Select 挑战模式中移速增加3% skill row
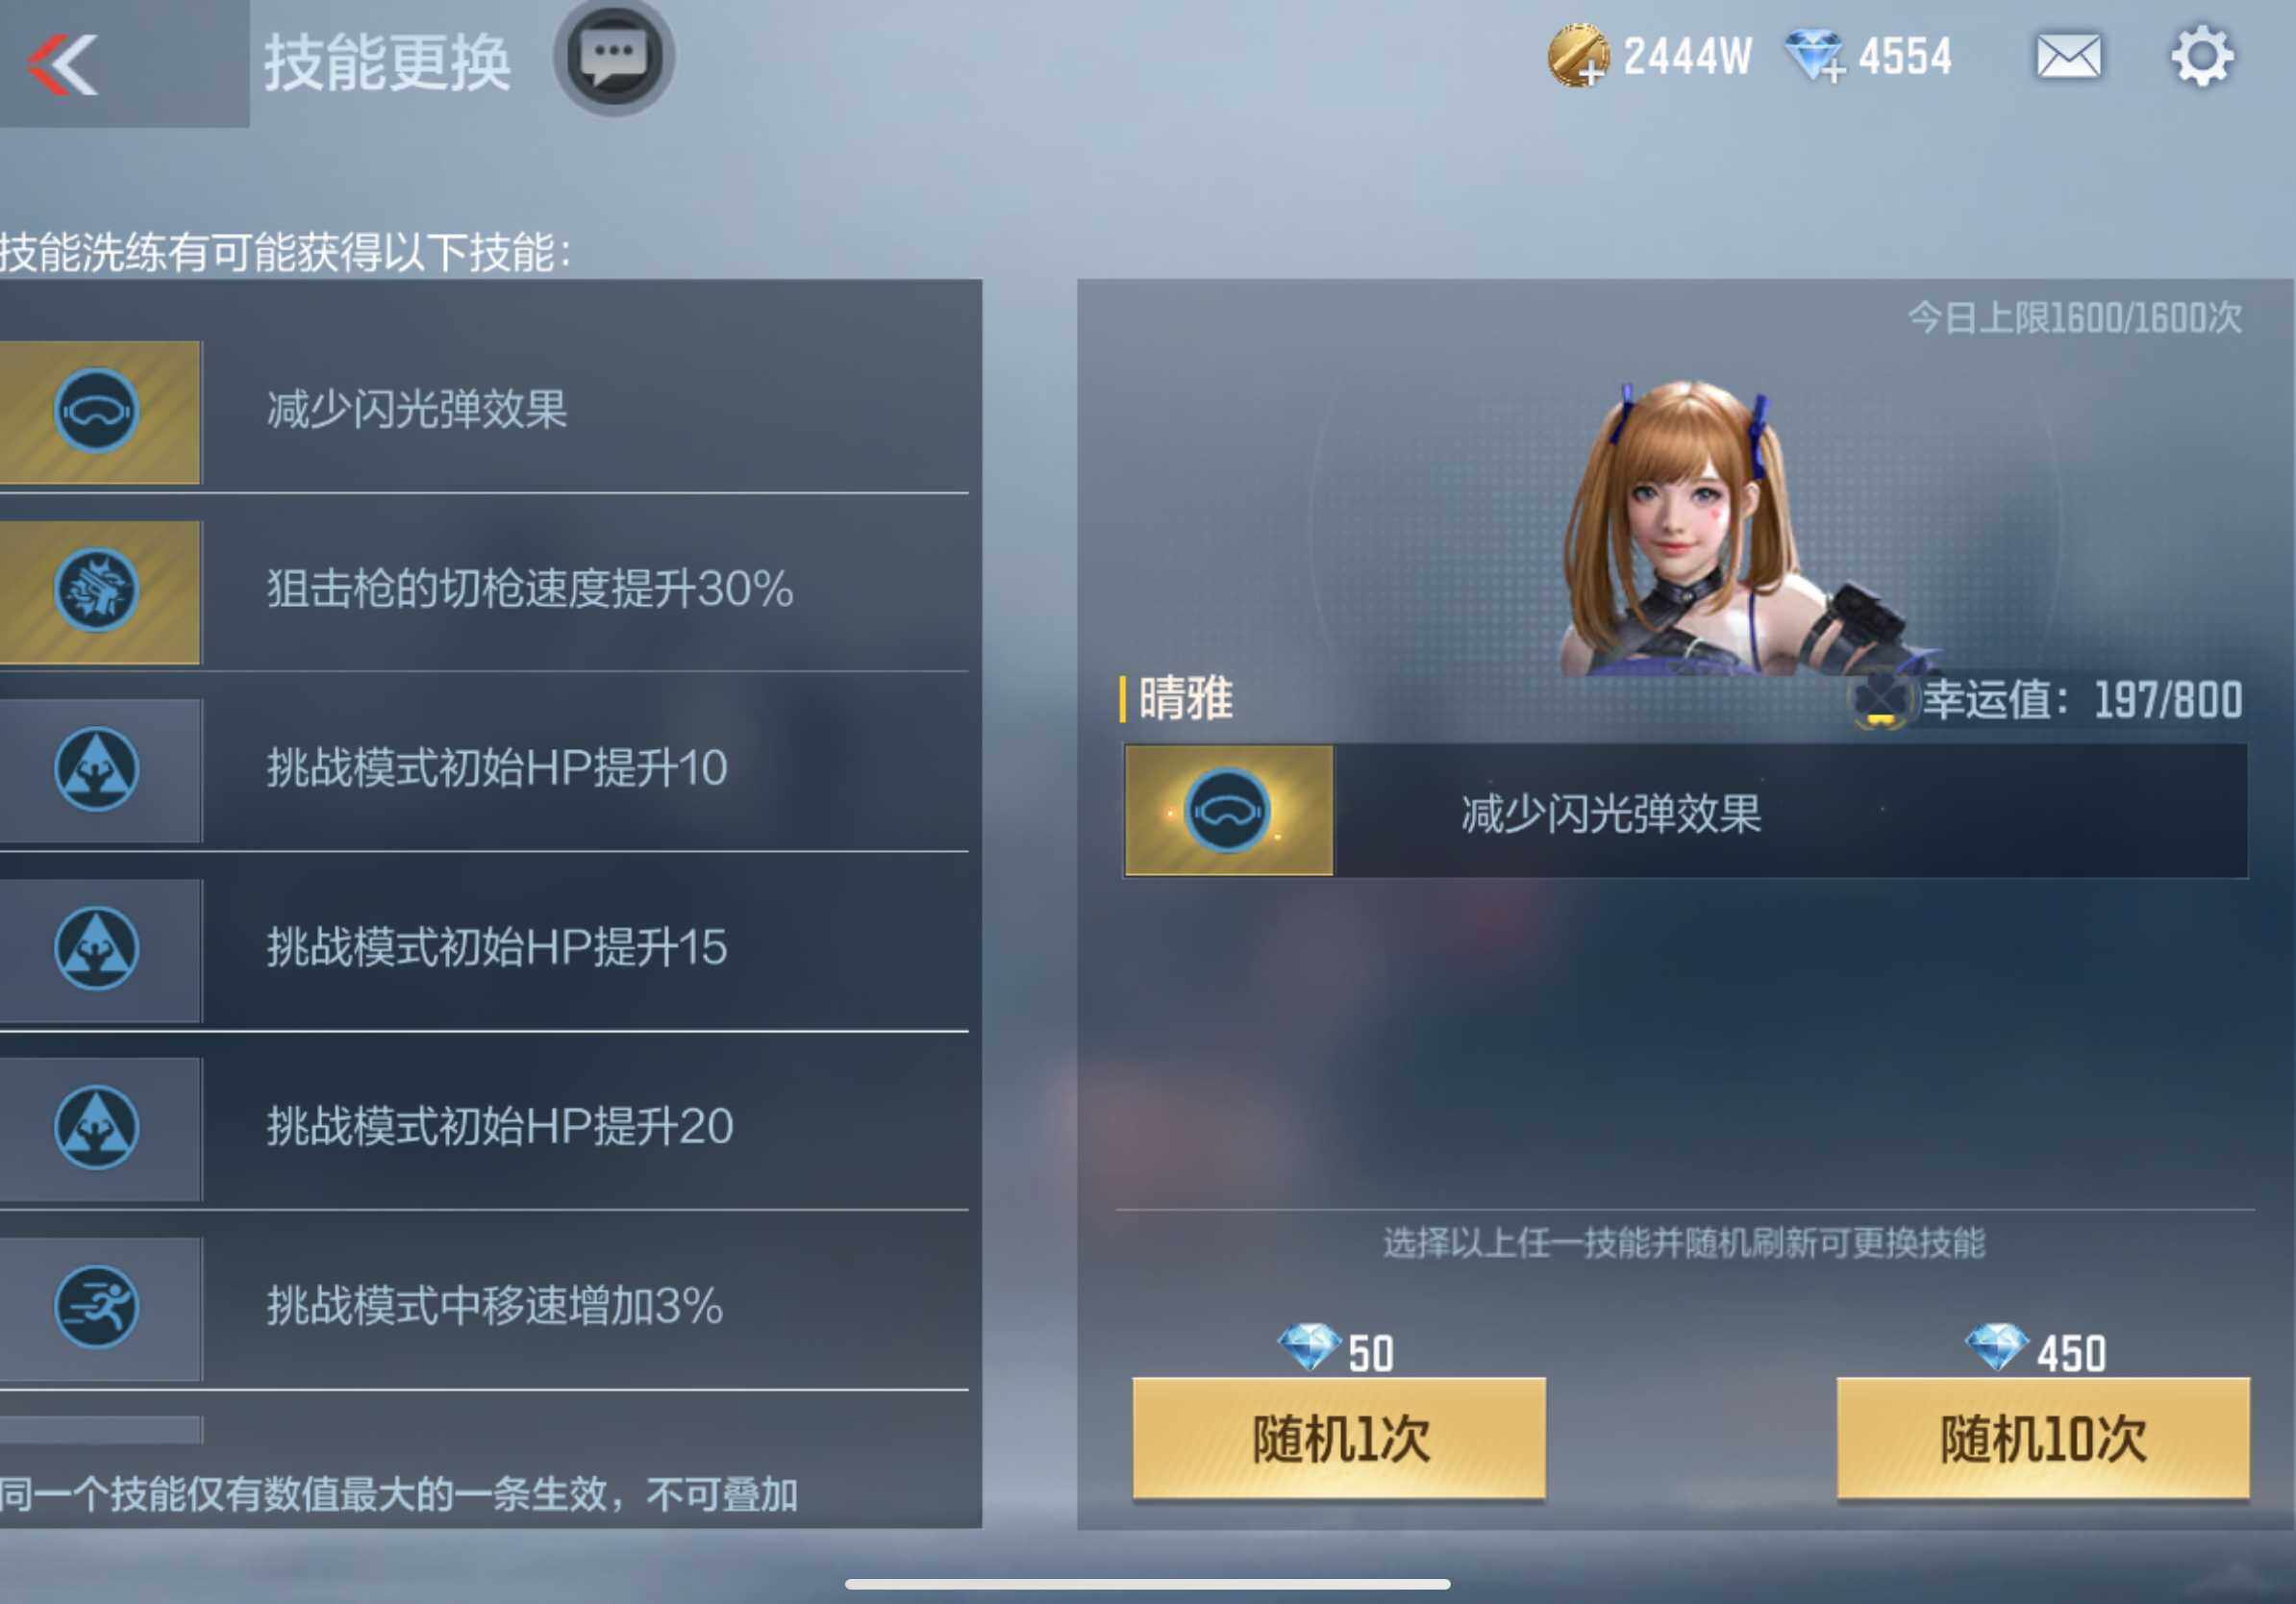Viewport: 2296px width, 1604px height. pos(484,1308)
